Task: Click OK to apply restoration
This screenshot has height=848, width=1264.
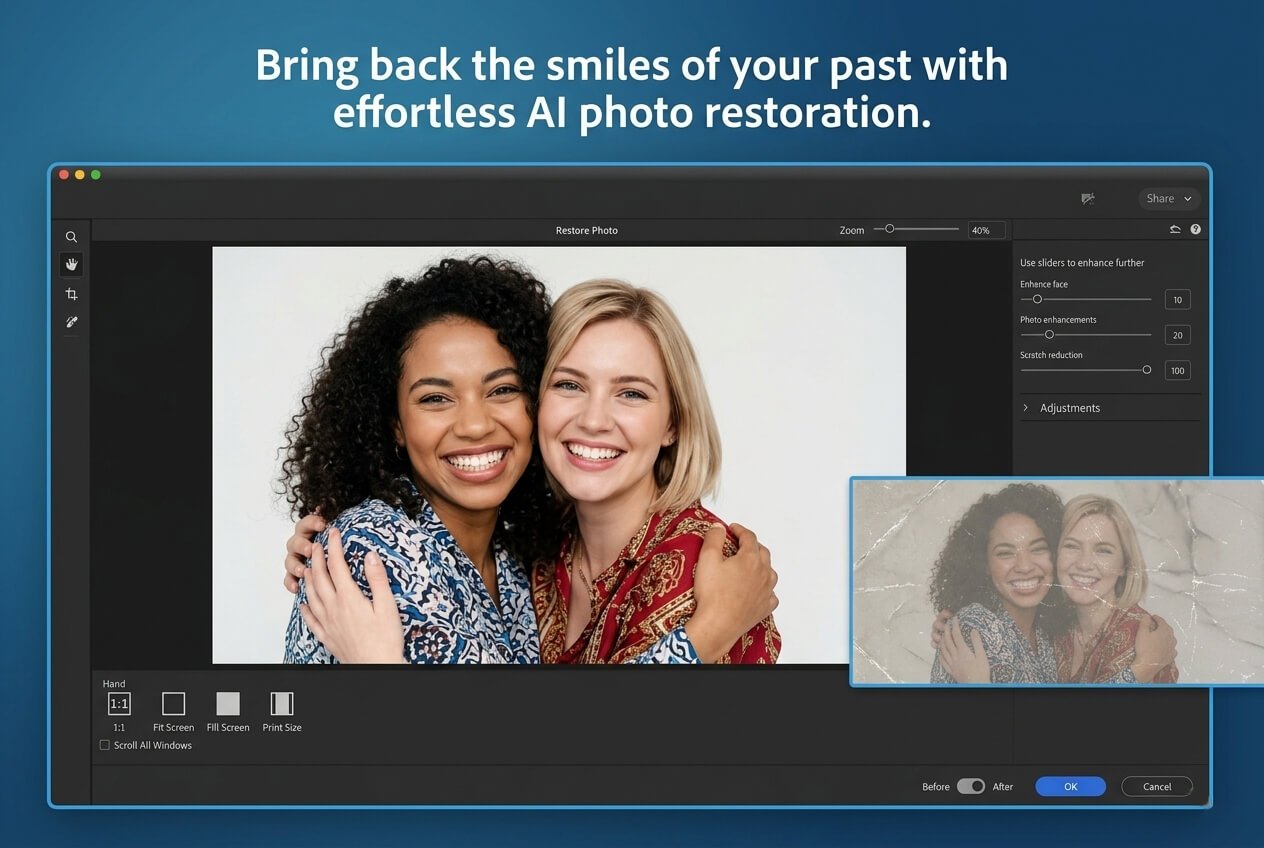Action: point(1070,786)
